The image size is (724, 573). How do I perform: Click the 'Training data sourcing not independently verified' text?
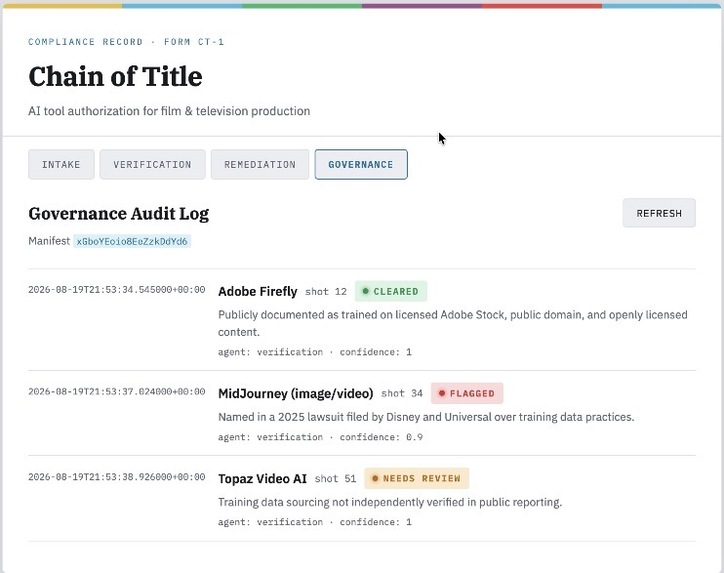(x=390, y=502)
